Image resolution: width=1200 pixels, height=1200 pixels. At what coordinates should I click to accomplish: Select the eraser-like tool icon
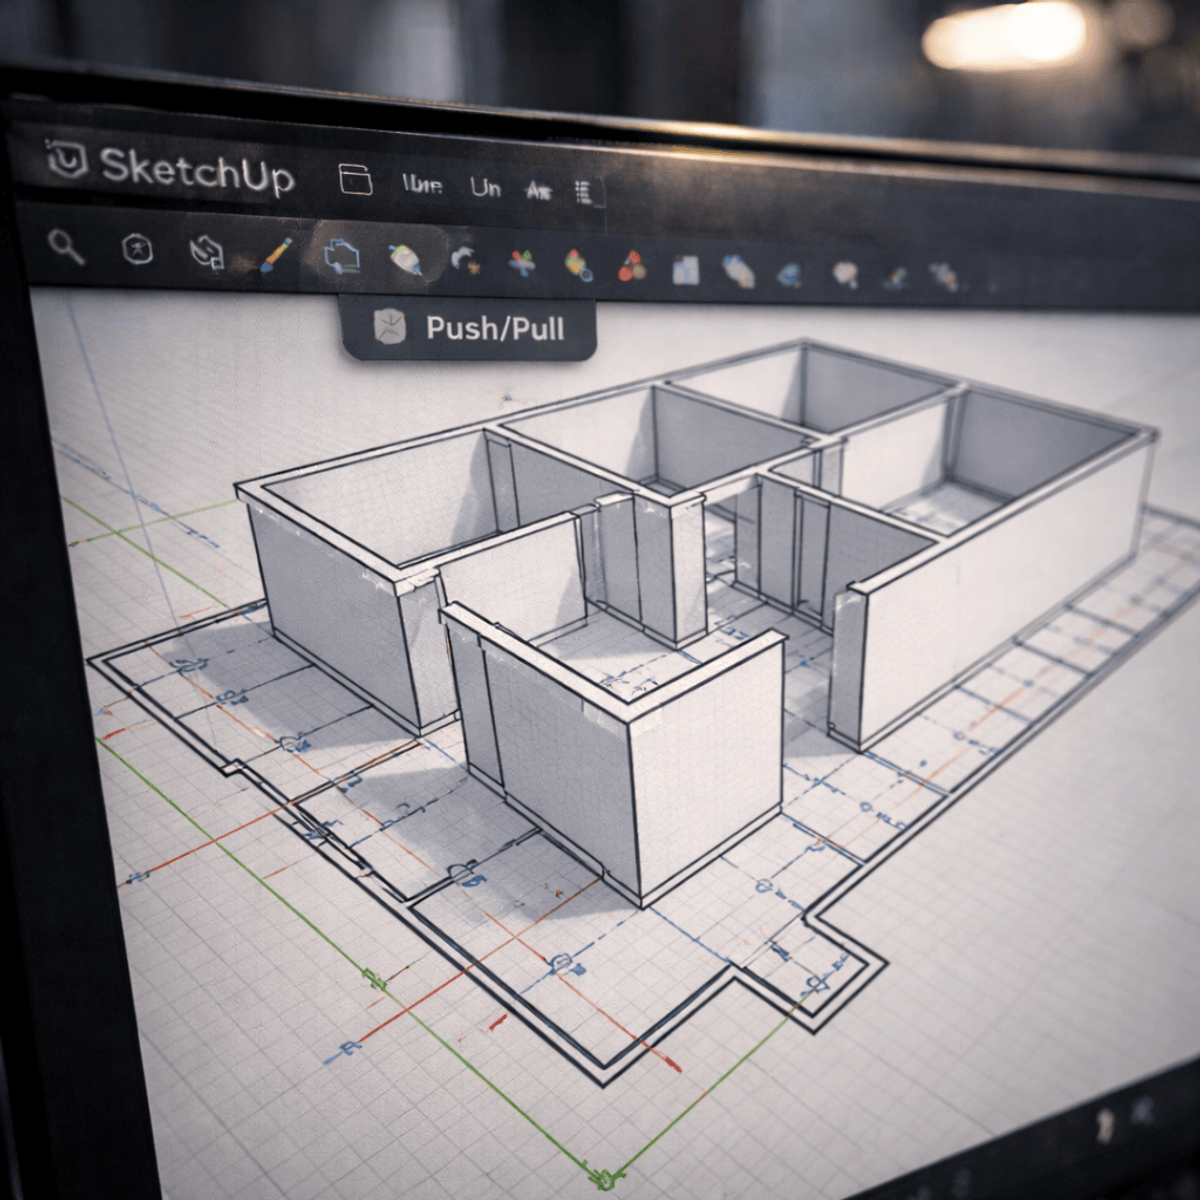(x=405, y=259)
